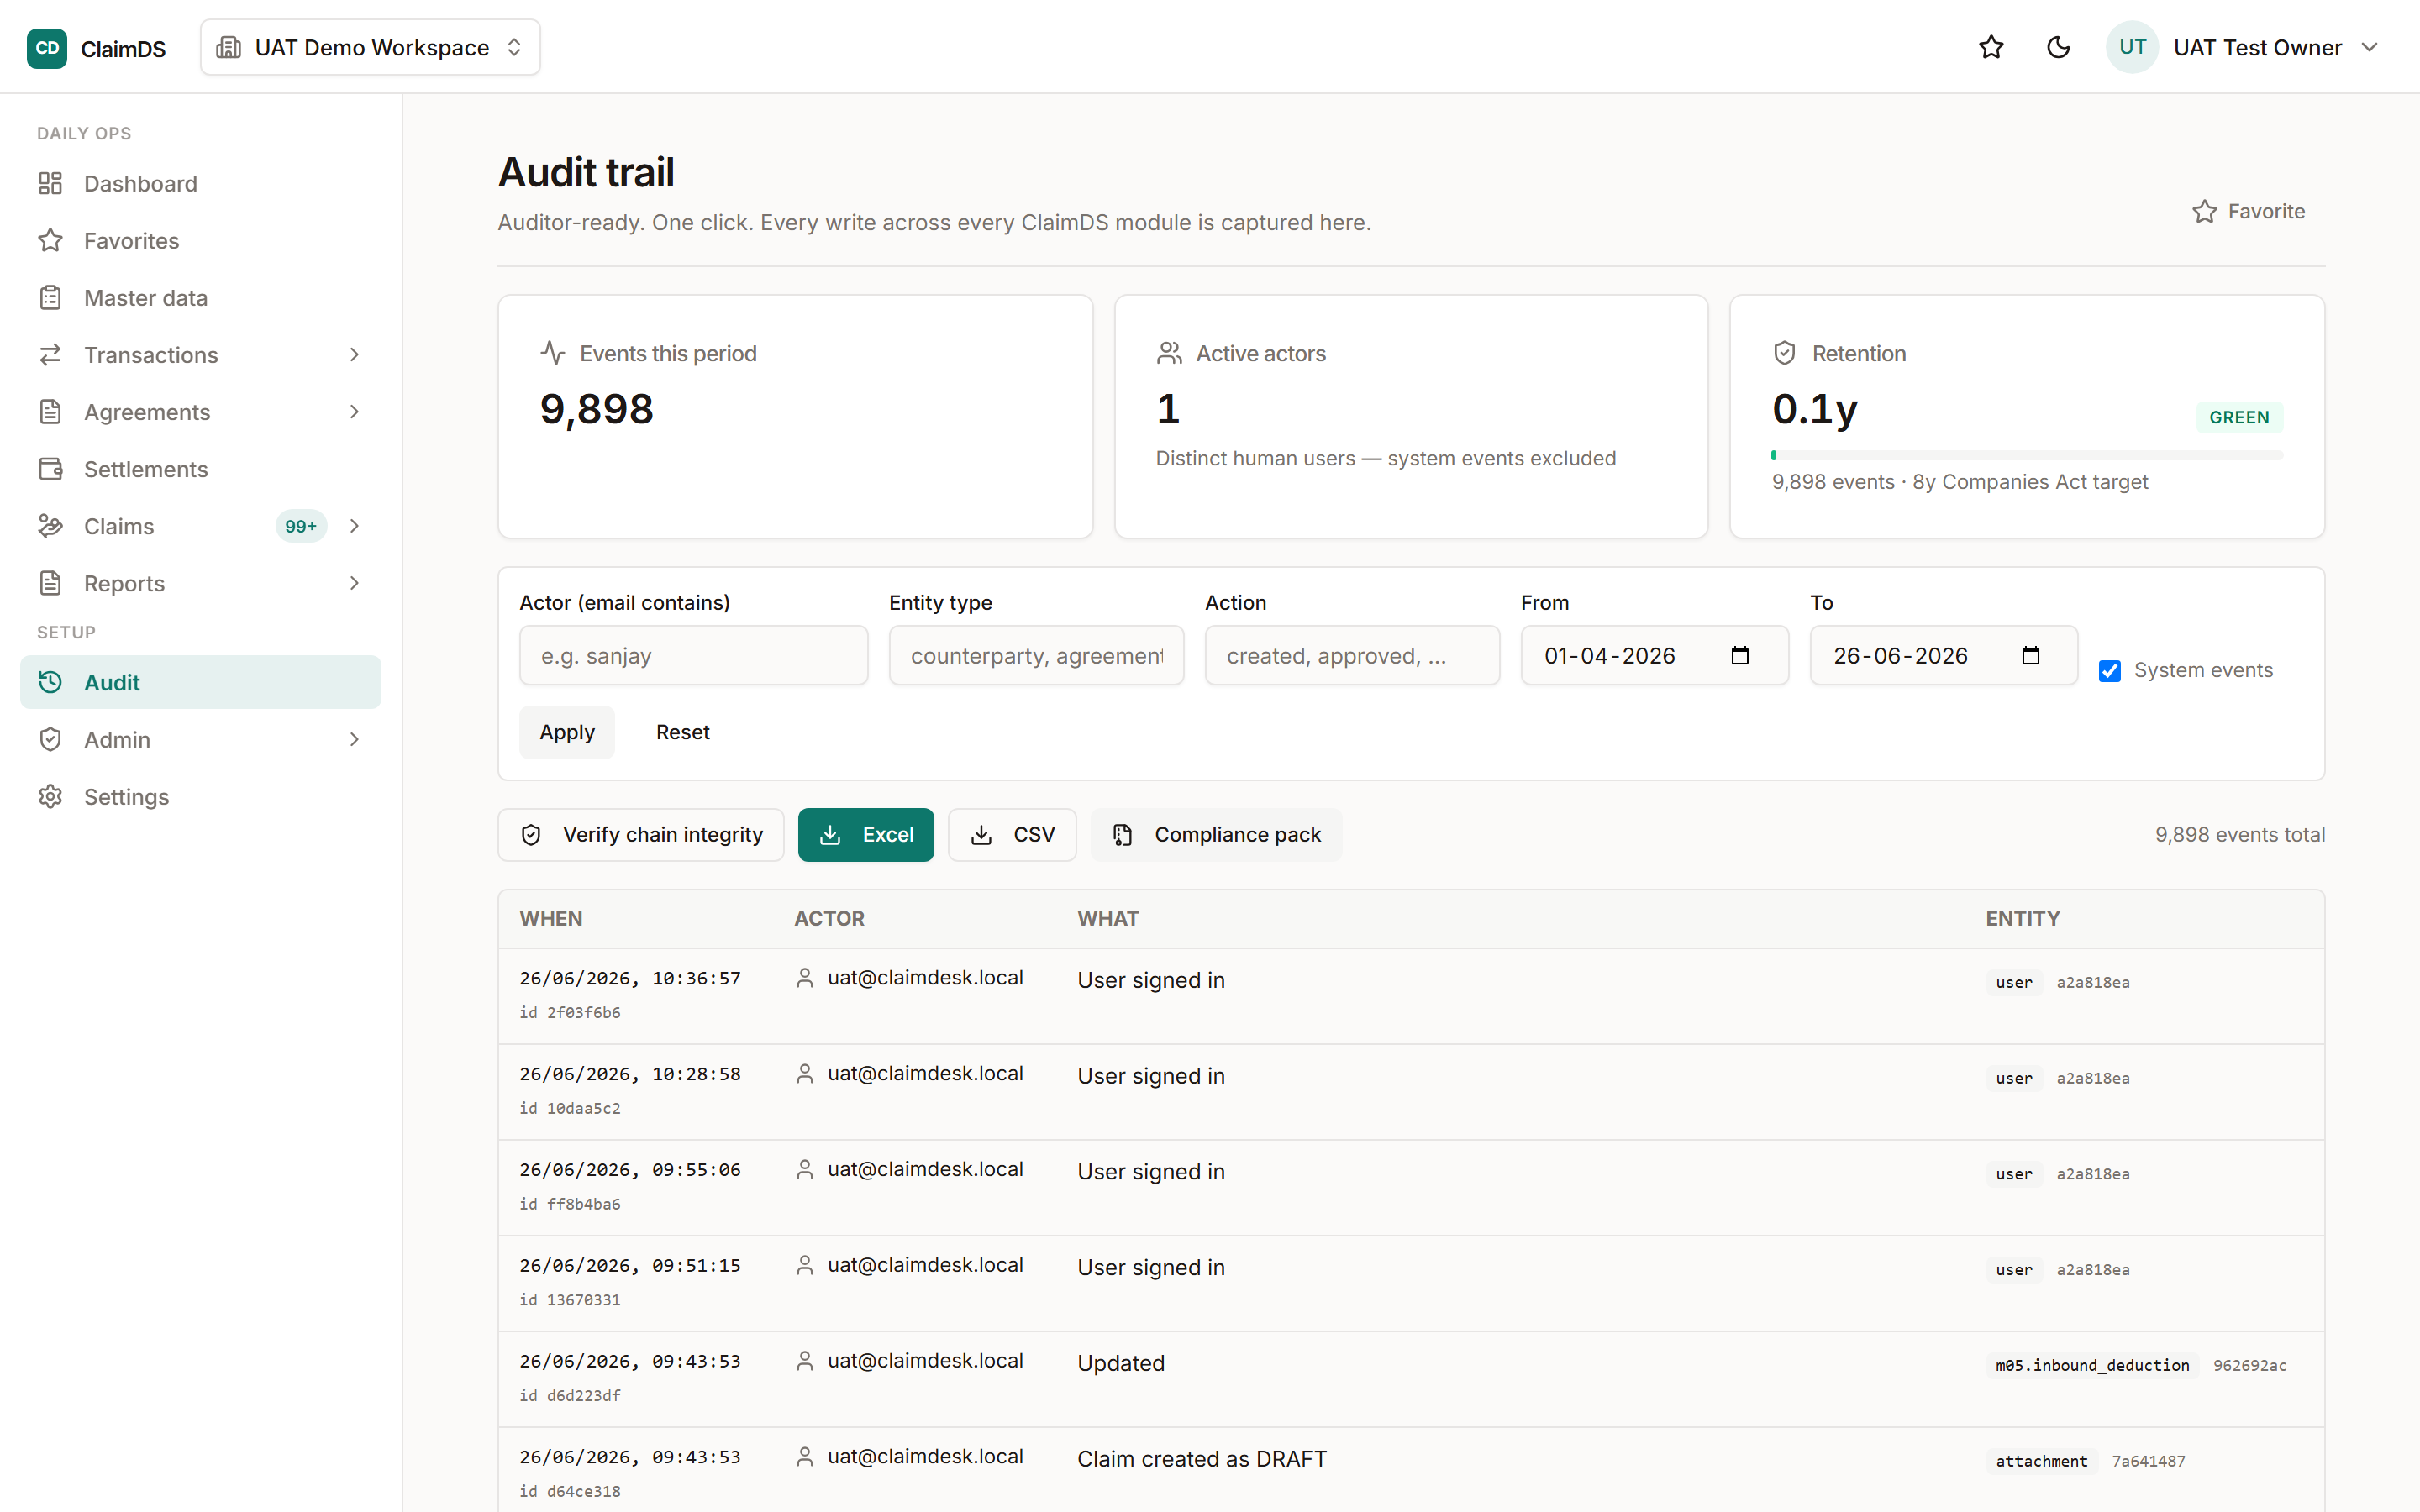The image size is (2420, 1512).
Task: Expand the Admin chevron
Action: pyautogui.click(x=354, y=739)
